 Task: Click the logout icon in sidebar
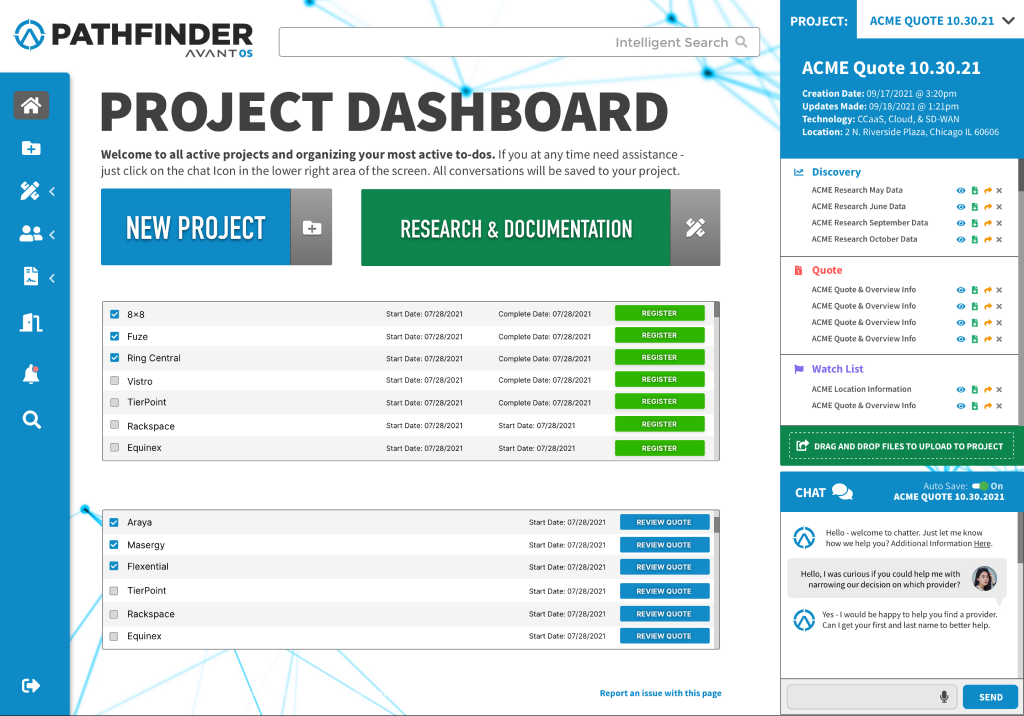coord(31,685)
